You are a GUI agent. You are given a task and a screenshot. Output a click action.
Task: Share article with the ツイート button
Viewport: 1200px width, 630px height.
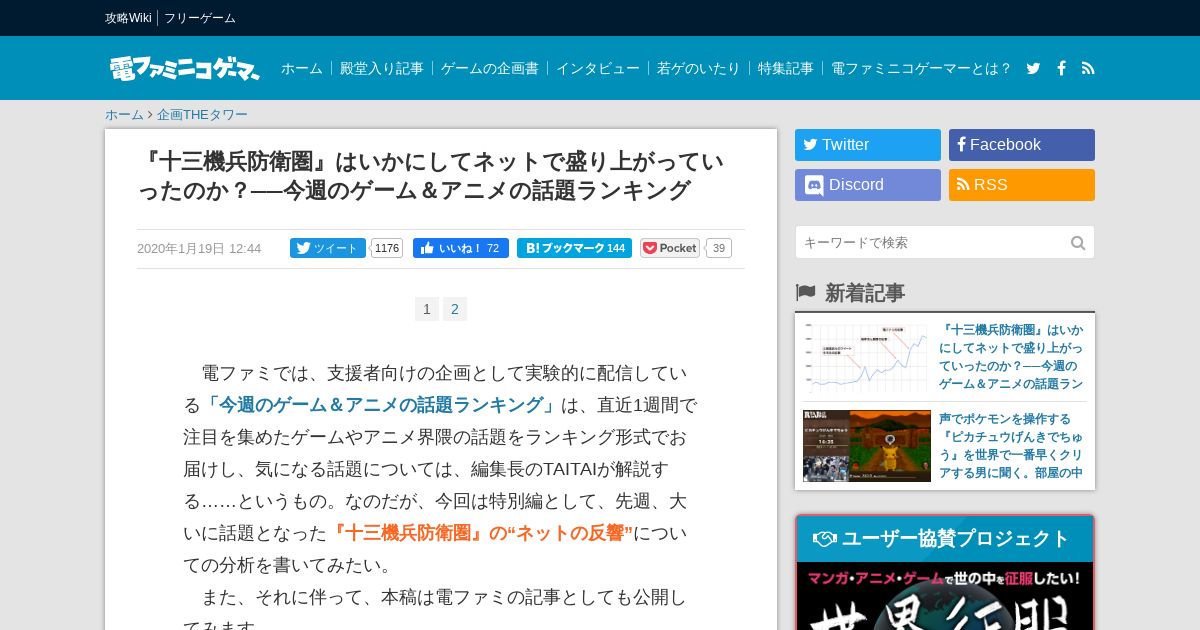coord(328,248)
